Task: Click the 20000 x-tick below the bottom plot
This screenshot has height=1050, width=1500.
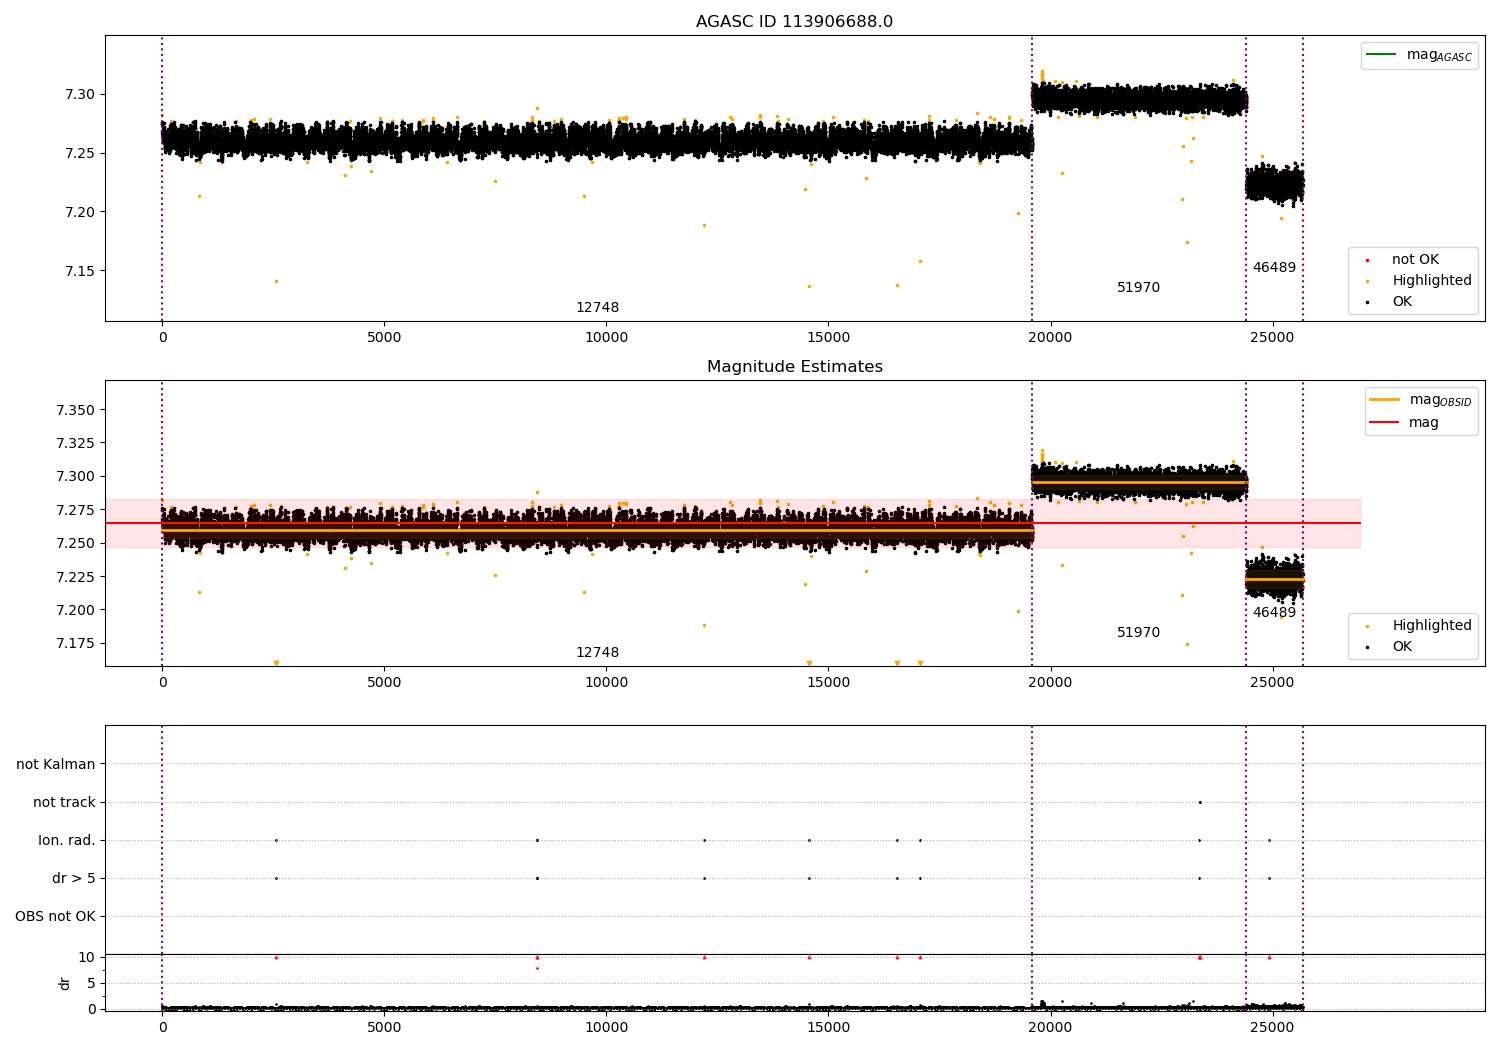Action: pyautogui.click(x=1050, y=1027)
